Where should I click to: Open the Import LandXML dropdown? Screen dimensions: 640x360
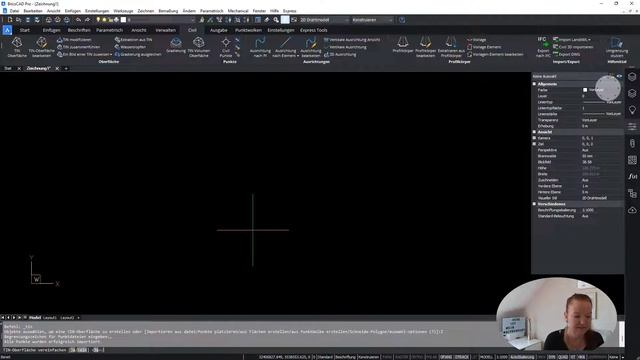(x=589, y=40)
